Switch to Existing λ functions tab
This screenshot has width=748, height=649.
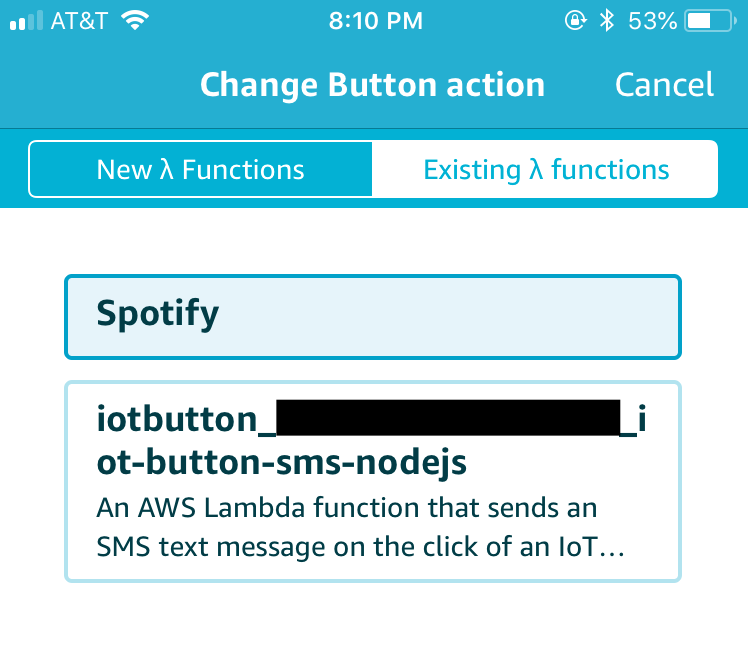(545, 169)
